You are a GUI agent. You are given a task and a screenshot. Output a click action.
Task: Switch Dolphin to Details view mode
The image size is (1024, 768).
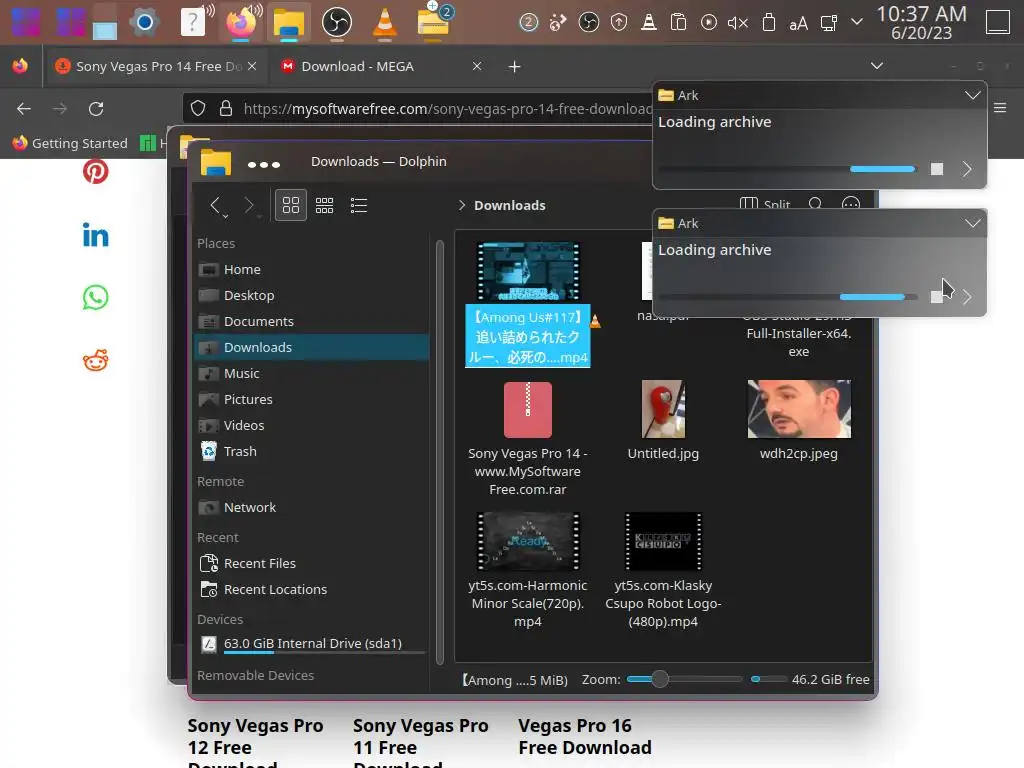point(359,205)
